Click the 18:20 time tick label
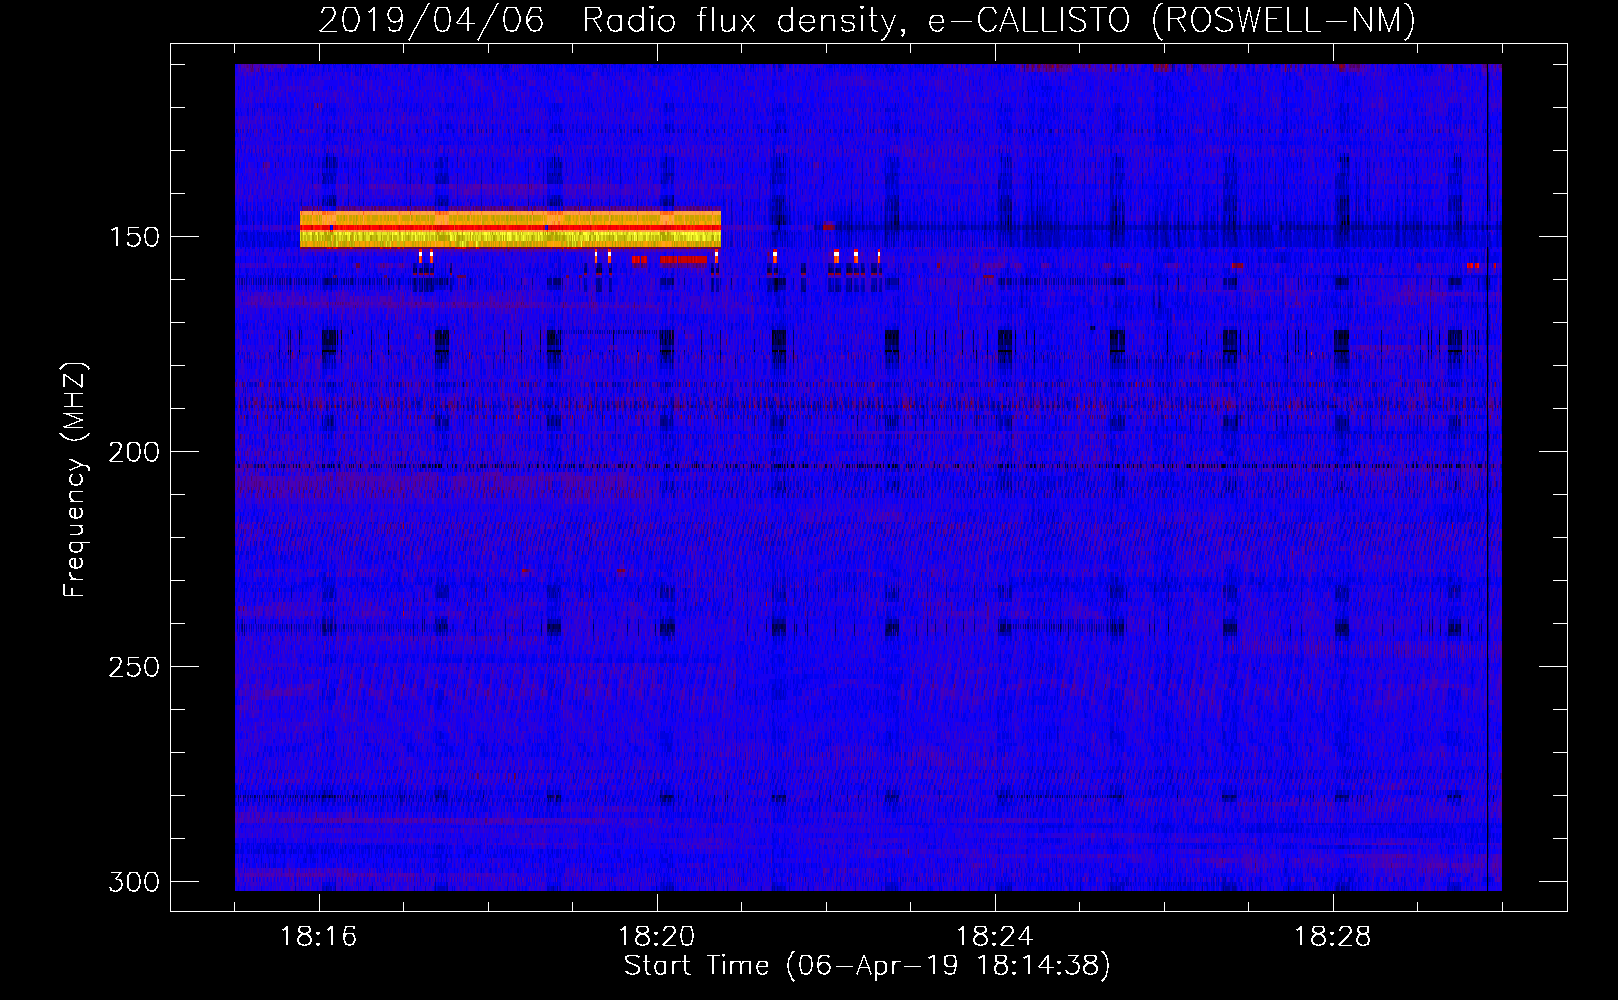 click(656, 937)
